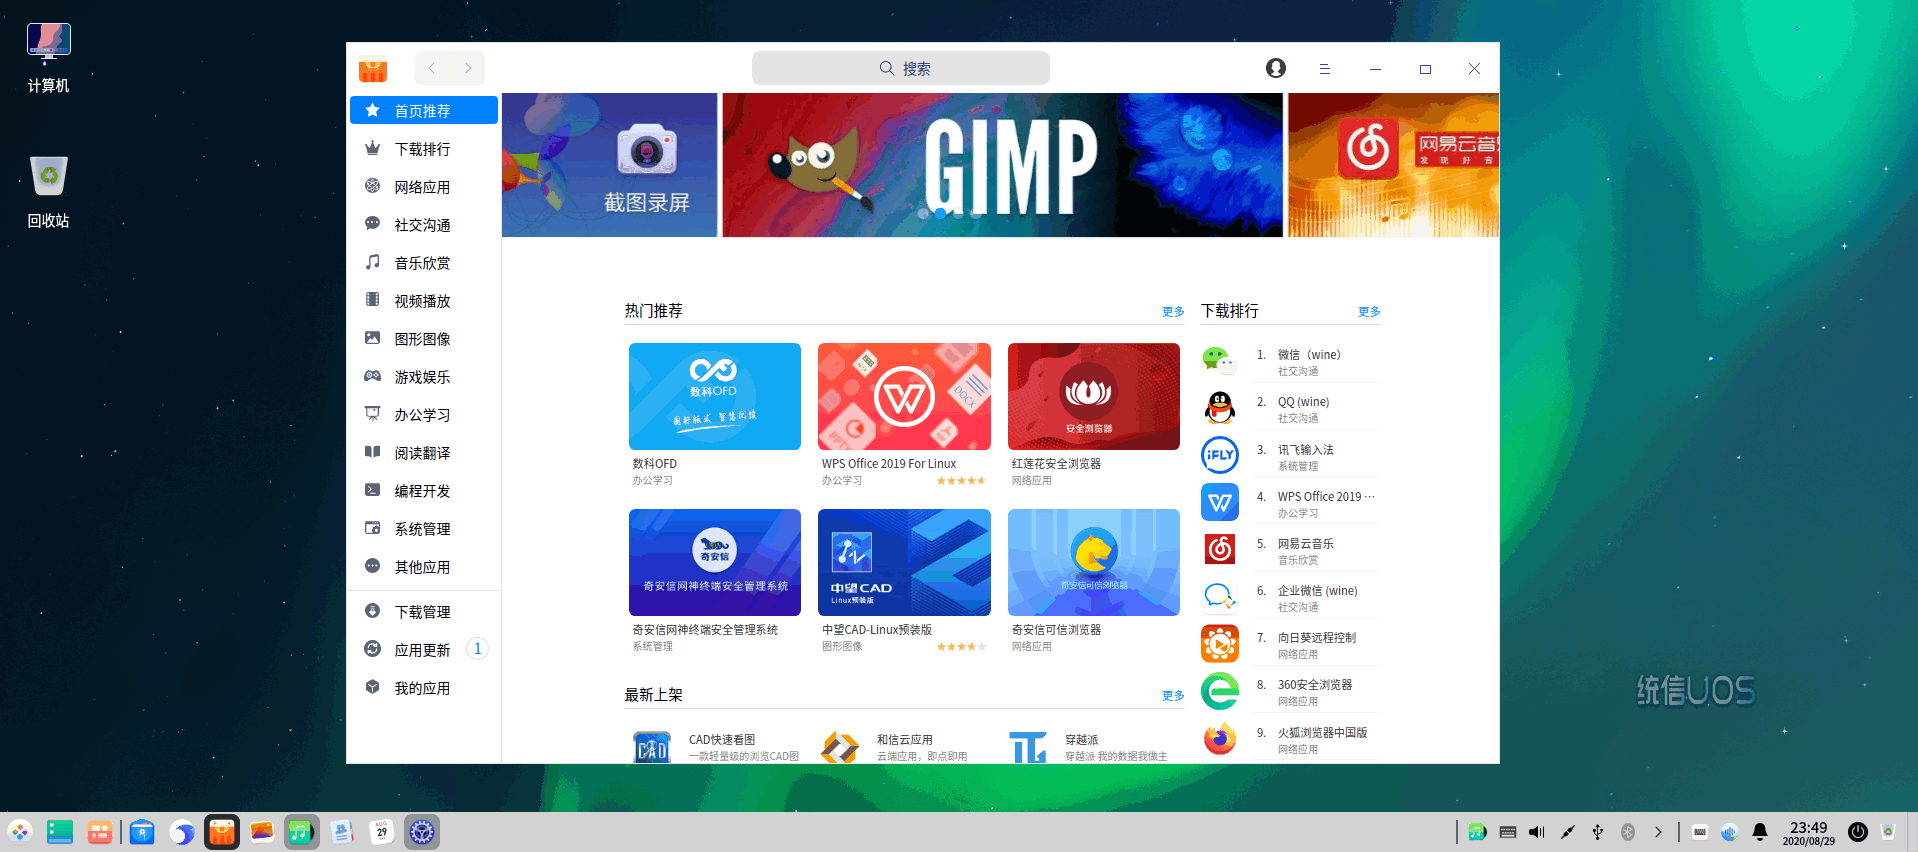Open the file manager in the dock

click(142, 831)
